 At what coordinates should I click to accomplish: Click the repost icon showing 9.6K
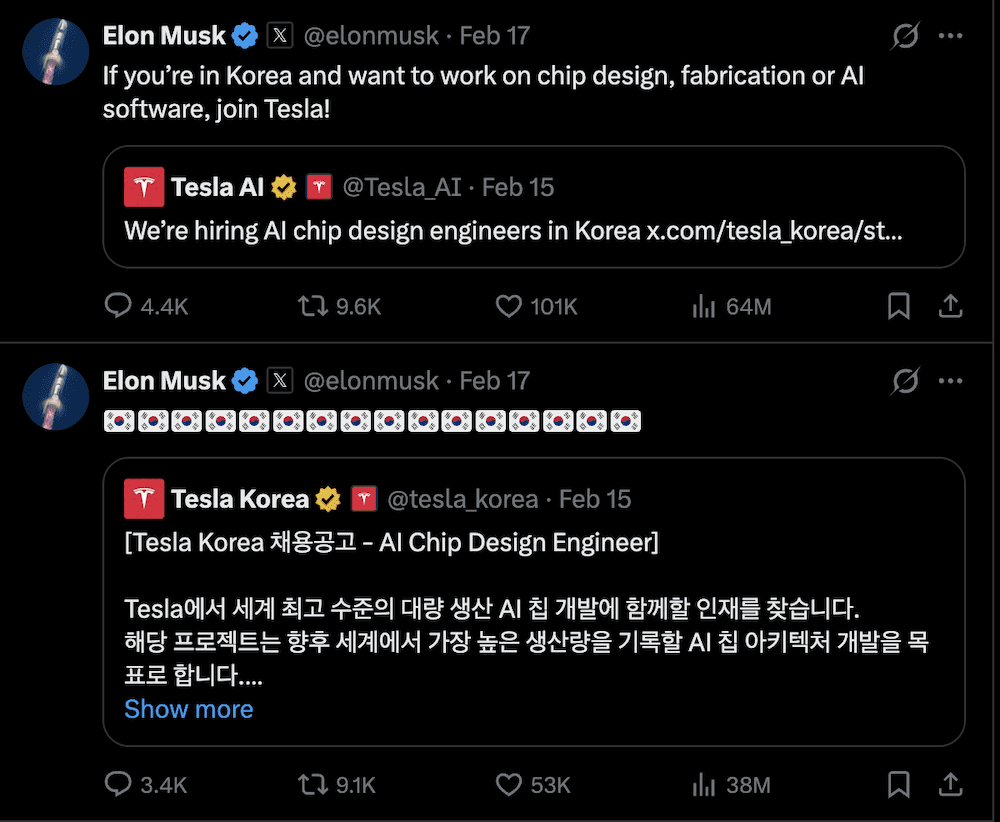coord(313,307)
